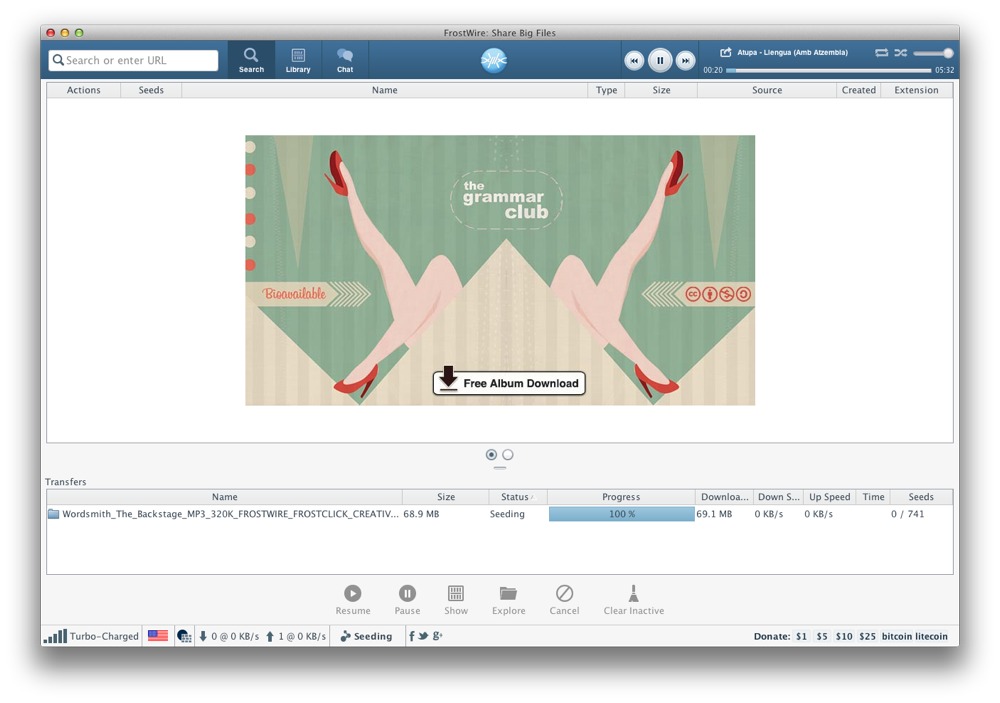The height and width of the screenshot is (703, 1000).
Task: Pause the playing track
Action: 660,61
